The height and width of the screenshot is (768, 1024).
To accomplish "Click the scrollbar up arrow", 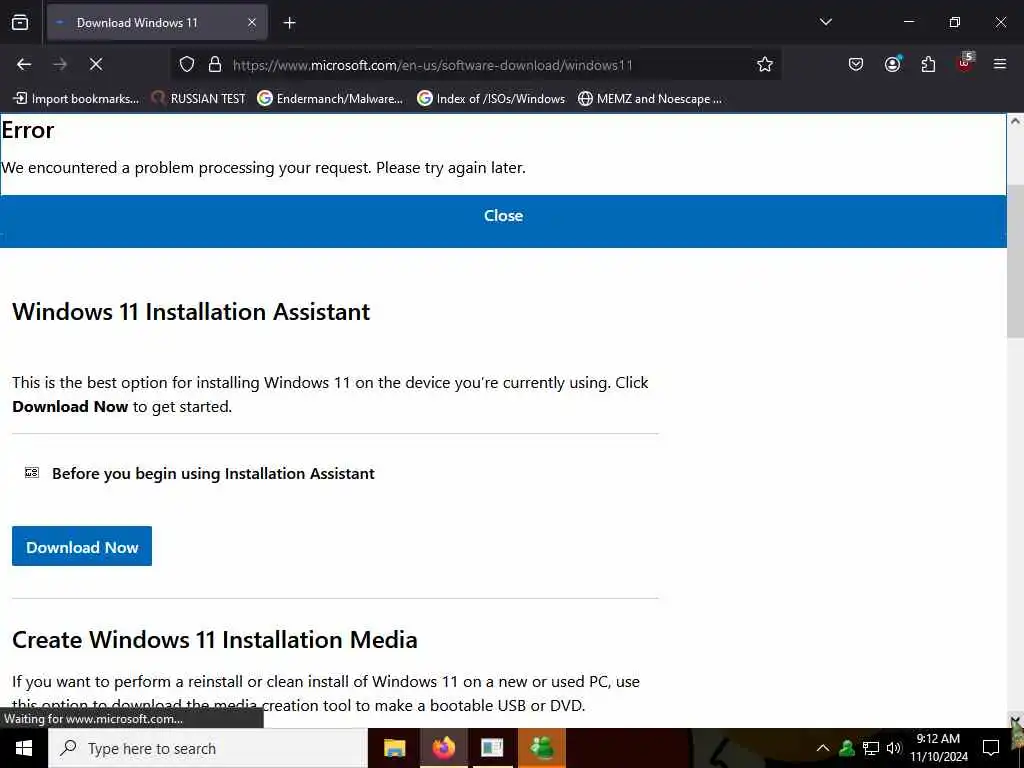I will [x=1015, y=121].
